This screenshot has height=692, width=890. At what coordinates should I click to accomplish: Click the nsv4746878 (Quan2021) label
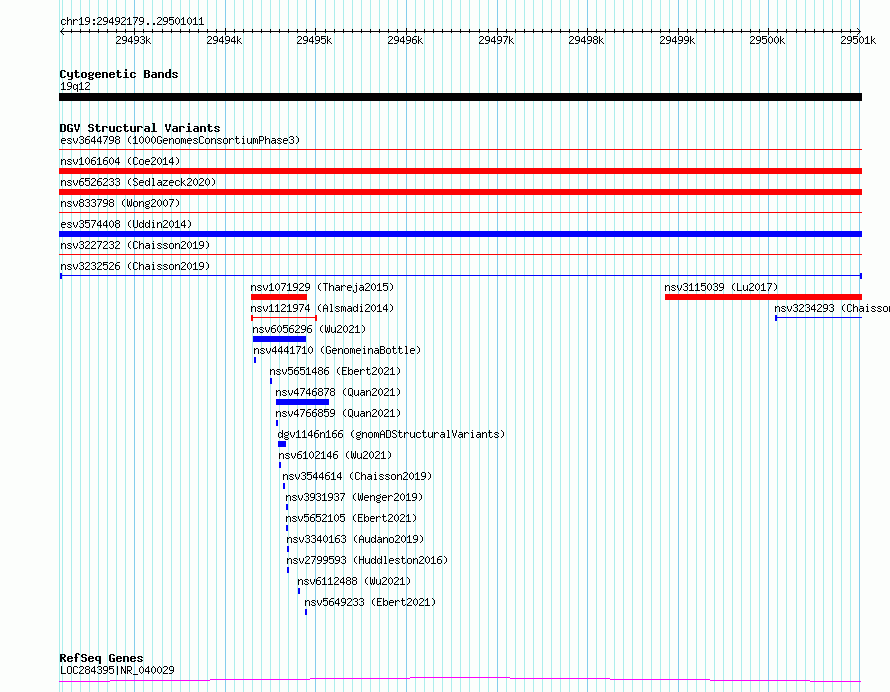pyautogui.click(x=338, y=392)
